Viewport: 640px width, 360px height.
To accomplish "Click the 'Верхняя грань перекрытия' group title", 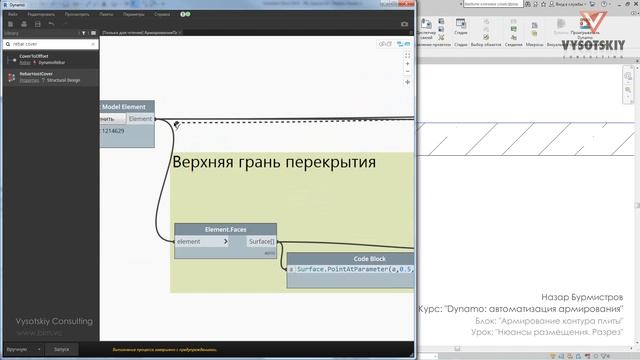I will pos(274,162).
